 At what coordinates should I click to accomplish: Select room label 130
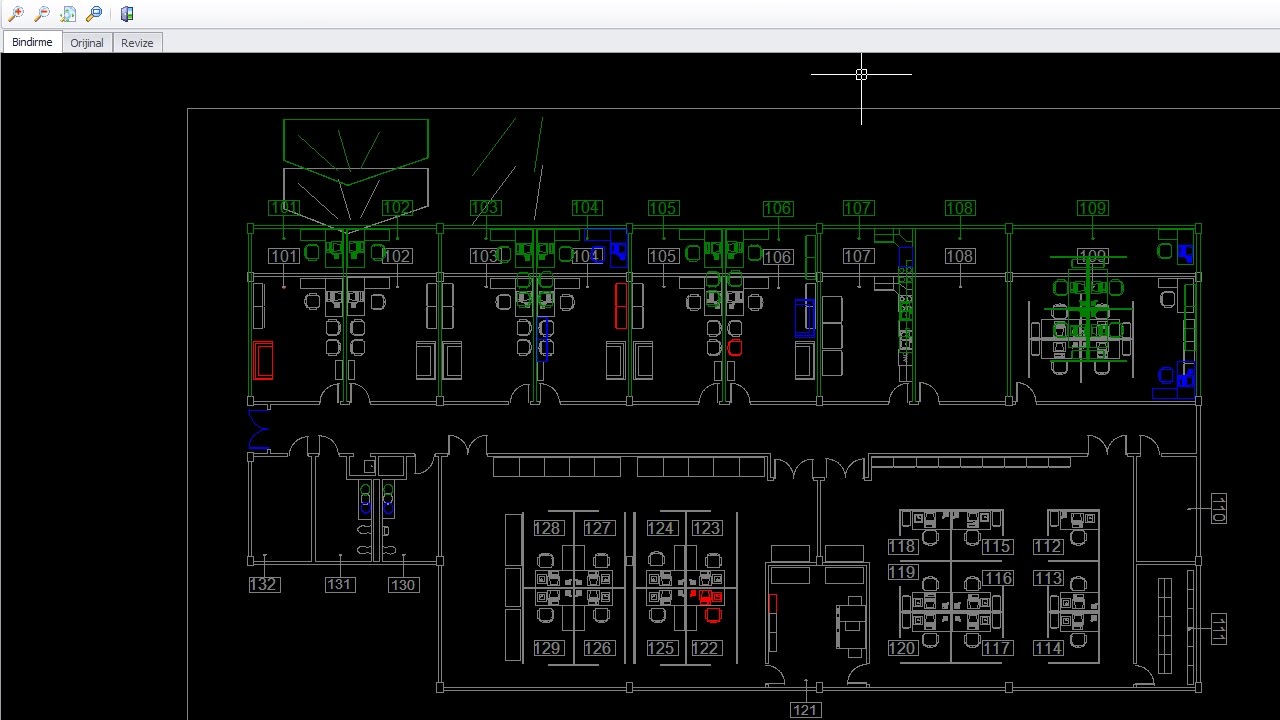tap(403, 585)
